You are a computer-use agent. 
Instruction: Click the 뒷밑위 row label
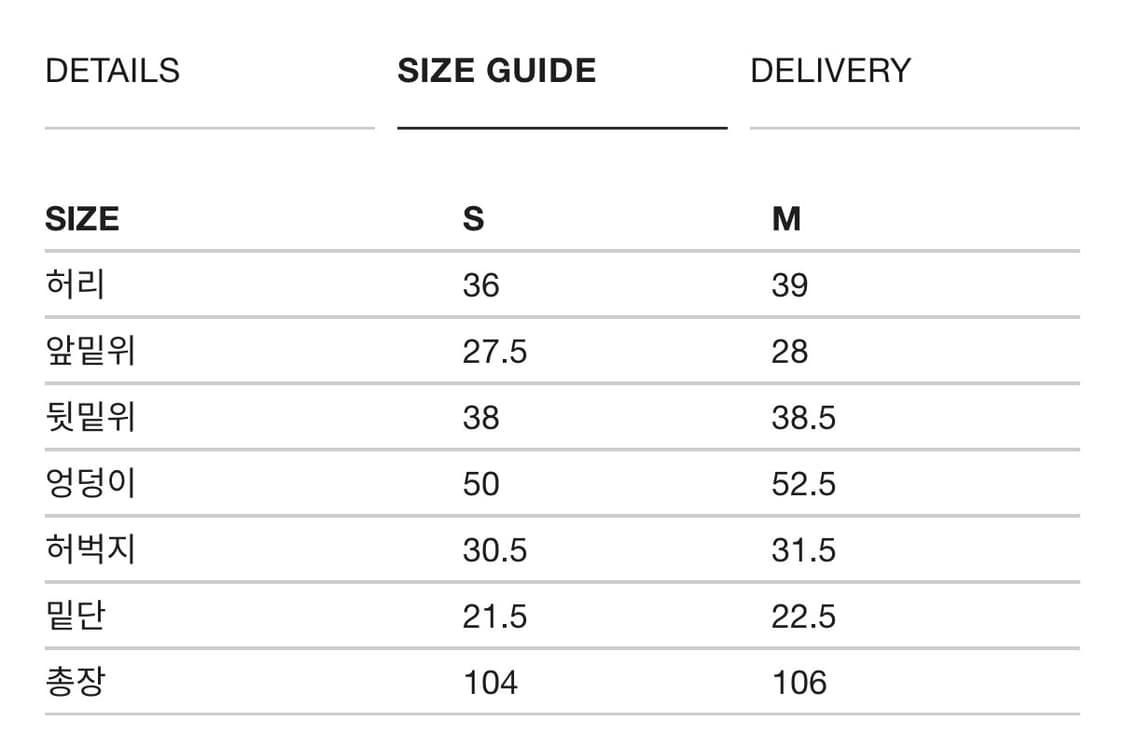point(90,418)
